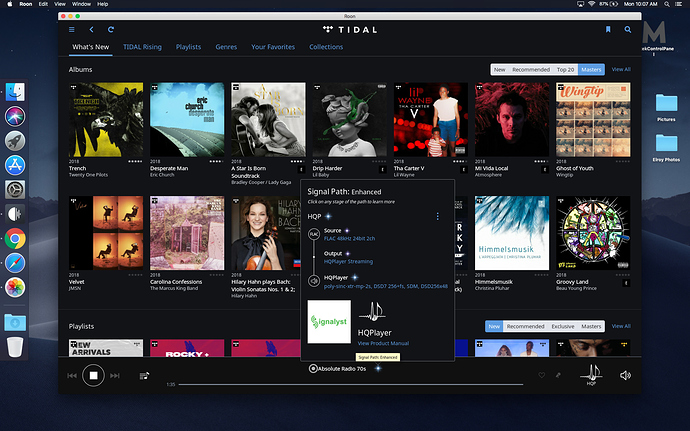Open the Desperate Man album cover

point(187,119)
